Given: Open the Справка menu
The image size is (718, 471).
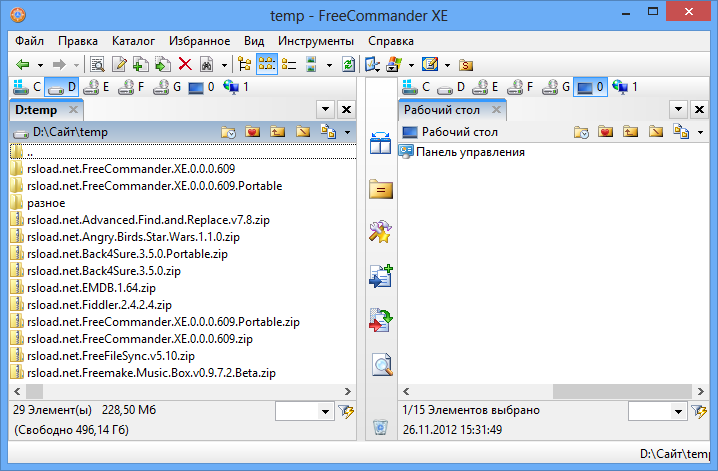Looking at the screenshot, I should click(x=391, y=41).
